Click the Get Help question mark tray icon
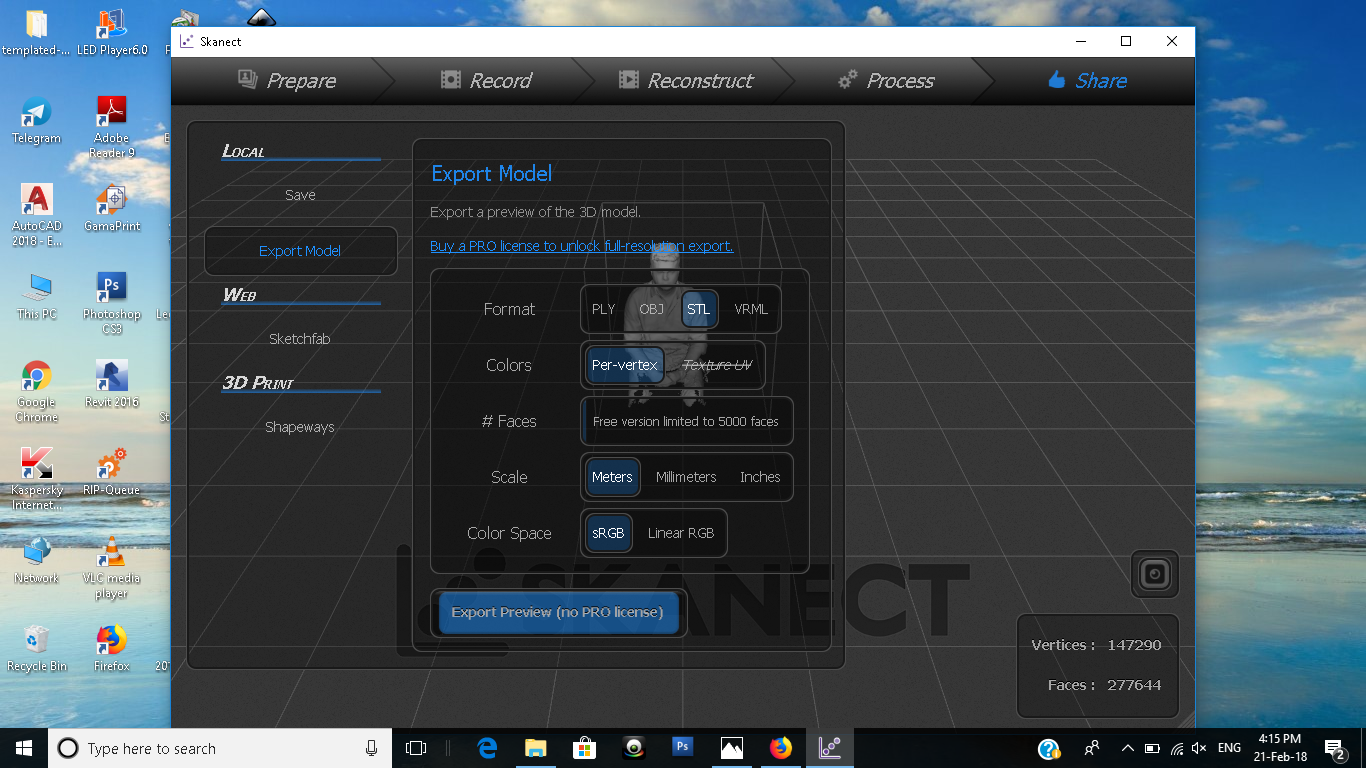Image resolution: width=1366 pixels, height=768 pixels. [x=1048, y=749]
